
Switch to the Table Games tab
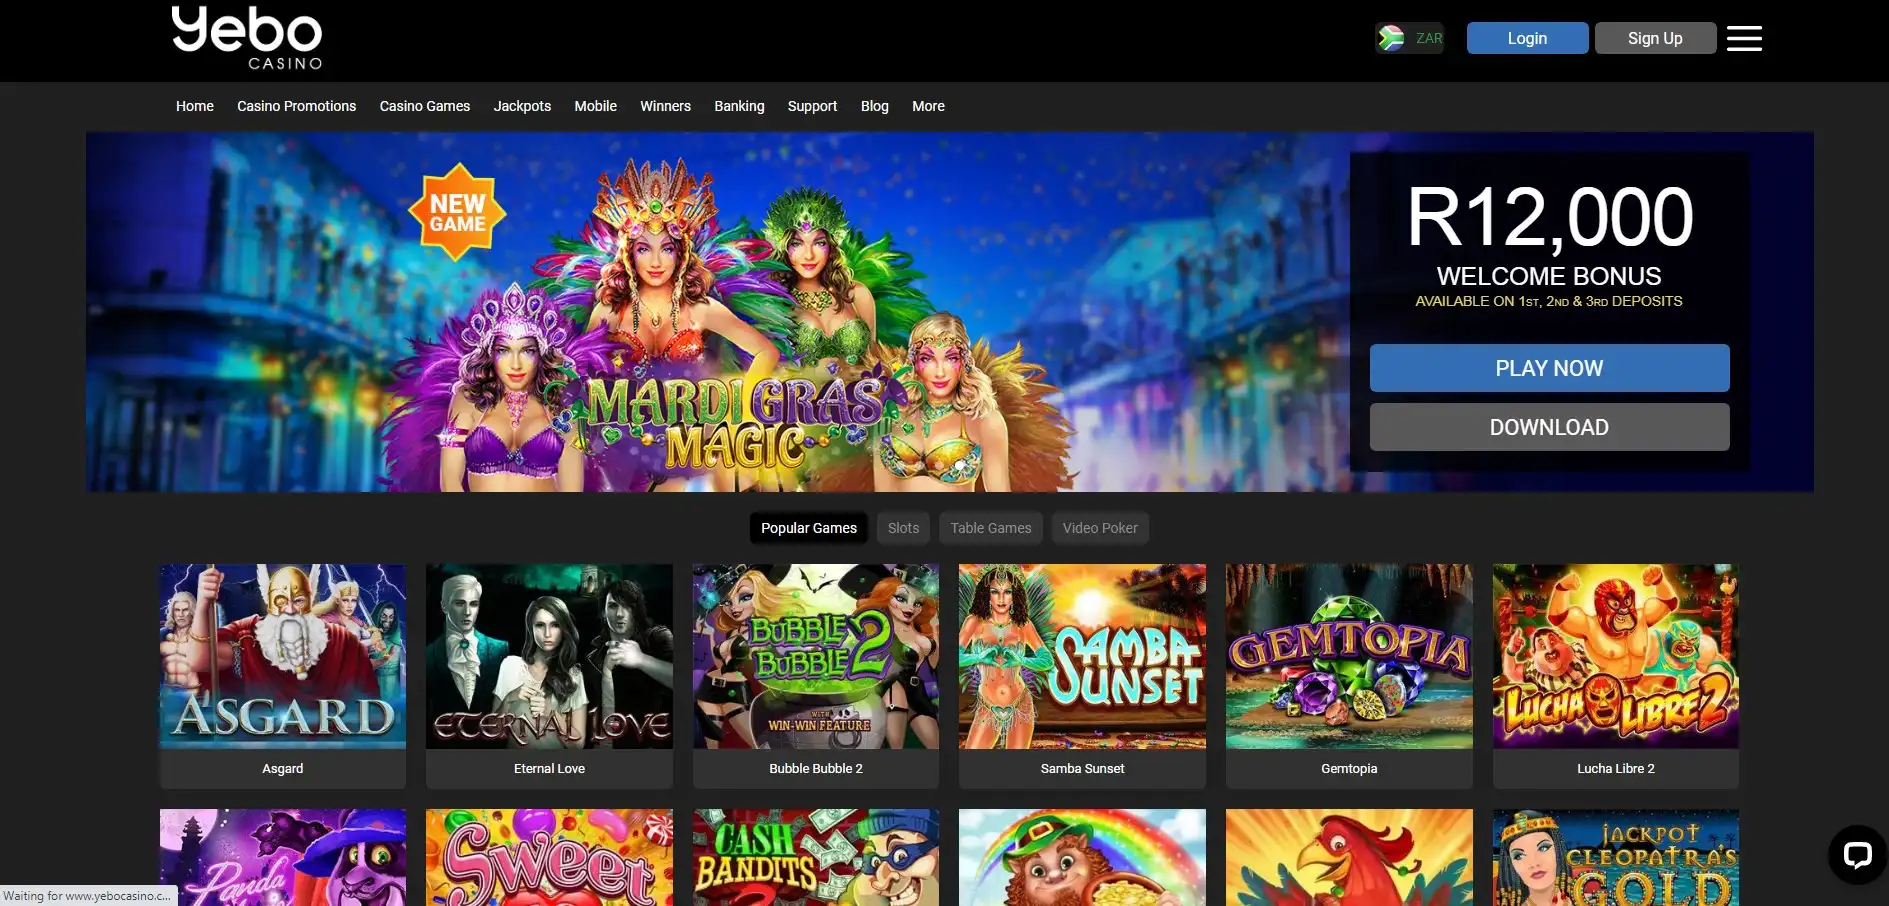tap(990, 528)
